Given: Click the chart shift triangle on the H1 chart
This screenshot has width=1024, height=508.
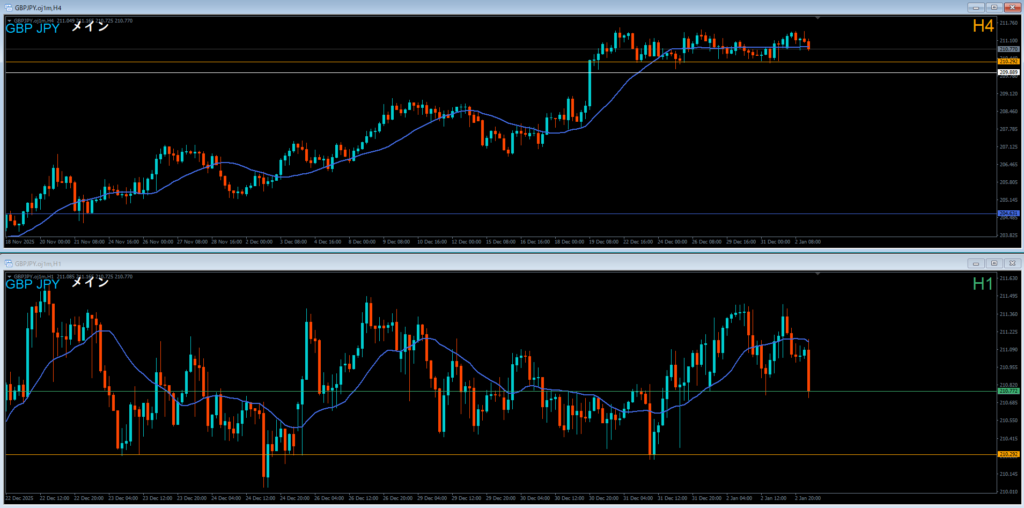Looking at the screenshot, I should pos(818,274).
